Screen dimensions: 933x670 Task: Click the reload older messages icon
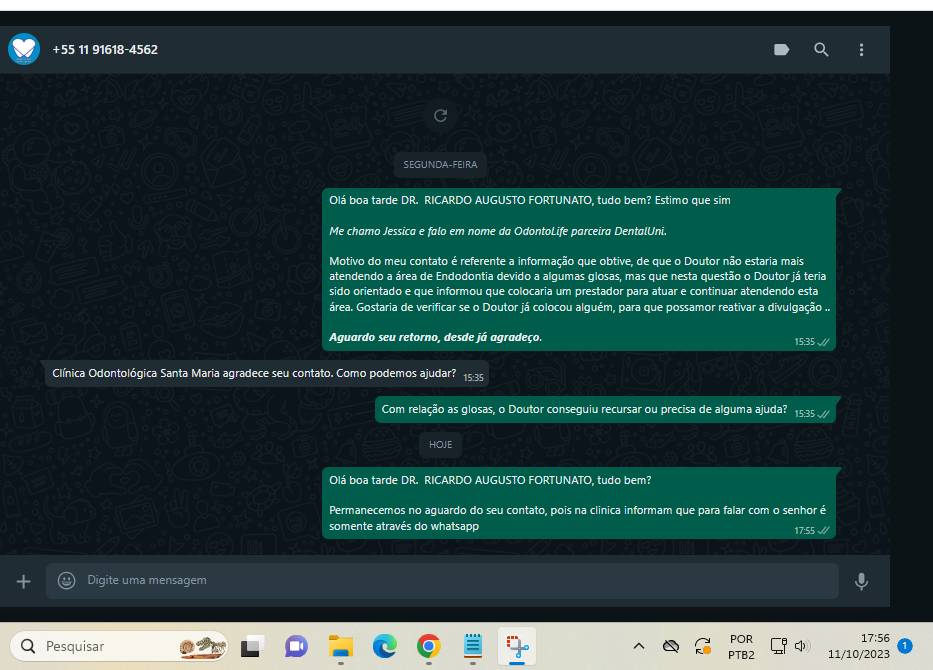click(440, 115)
